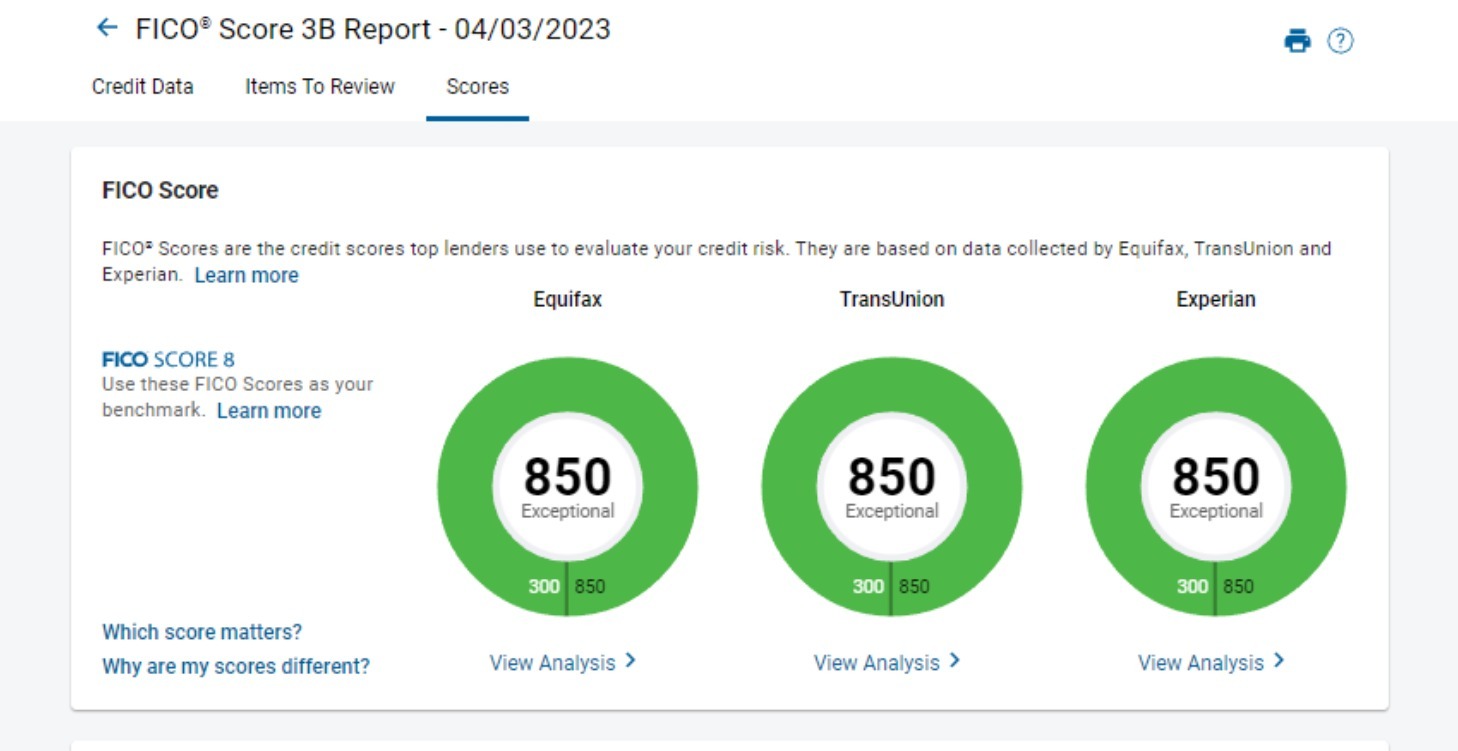Open Which score matters link

click(201, 632)
